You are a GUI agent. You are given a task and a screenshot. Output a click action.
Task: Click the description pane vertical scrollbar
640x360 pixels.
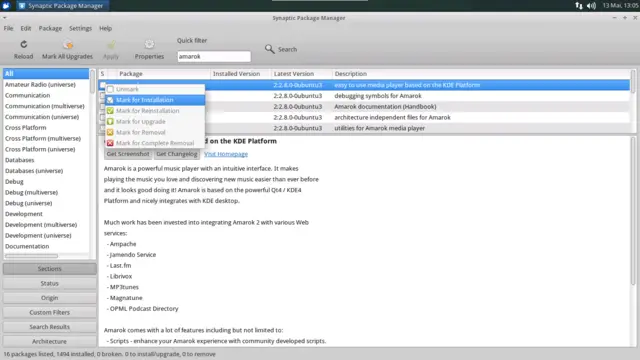pos(633,211)
